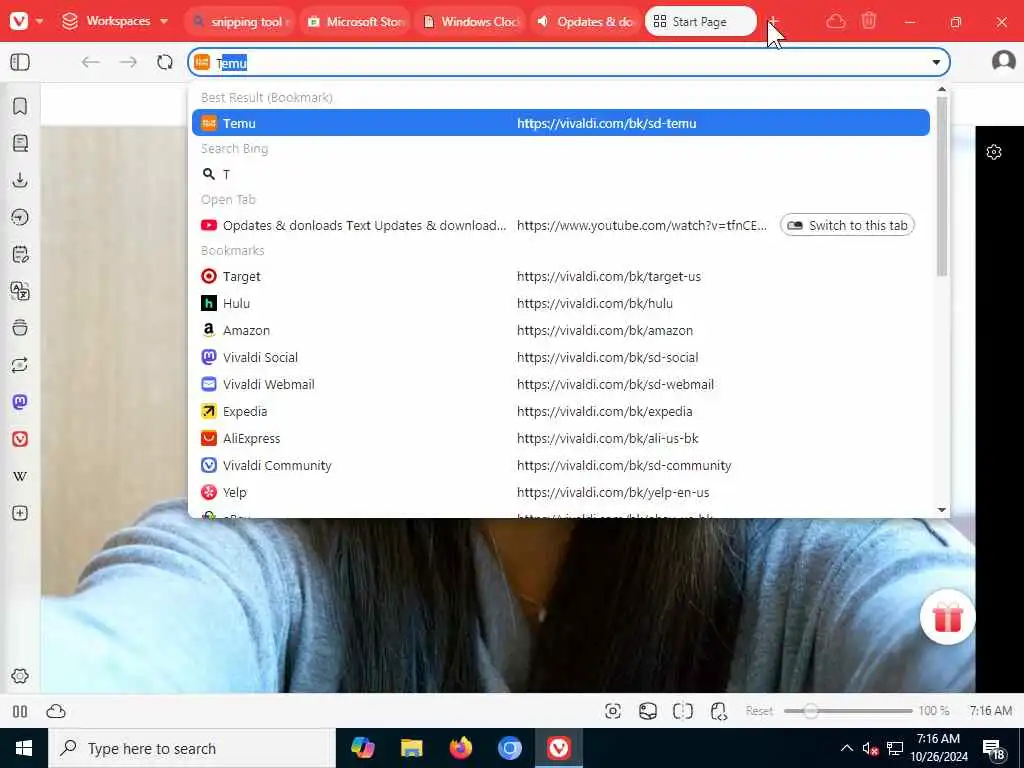Screen dimensions: 1024x768
Task: Toggle images and animations icon
Action: coord(648,711)
